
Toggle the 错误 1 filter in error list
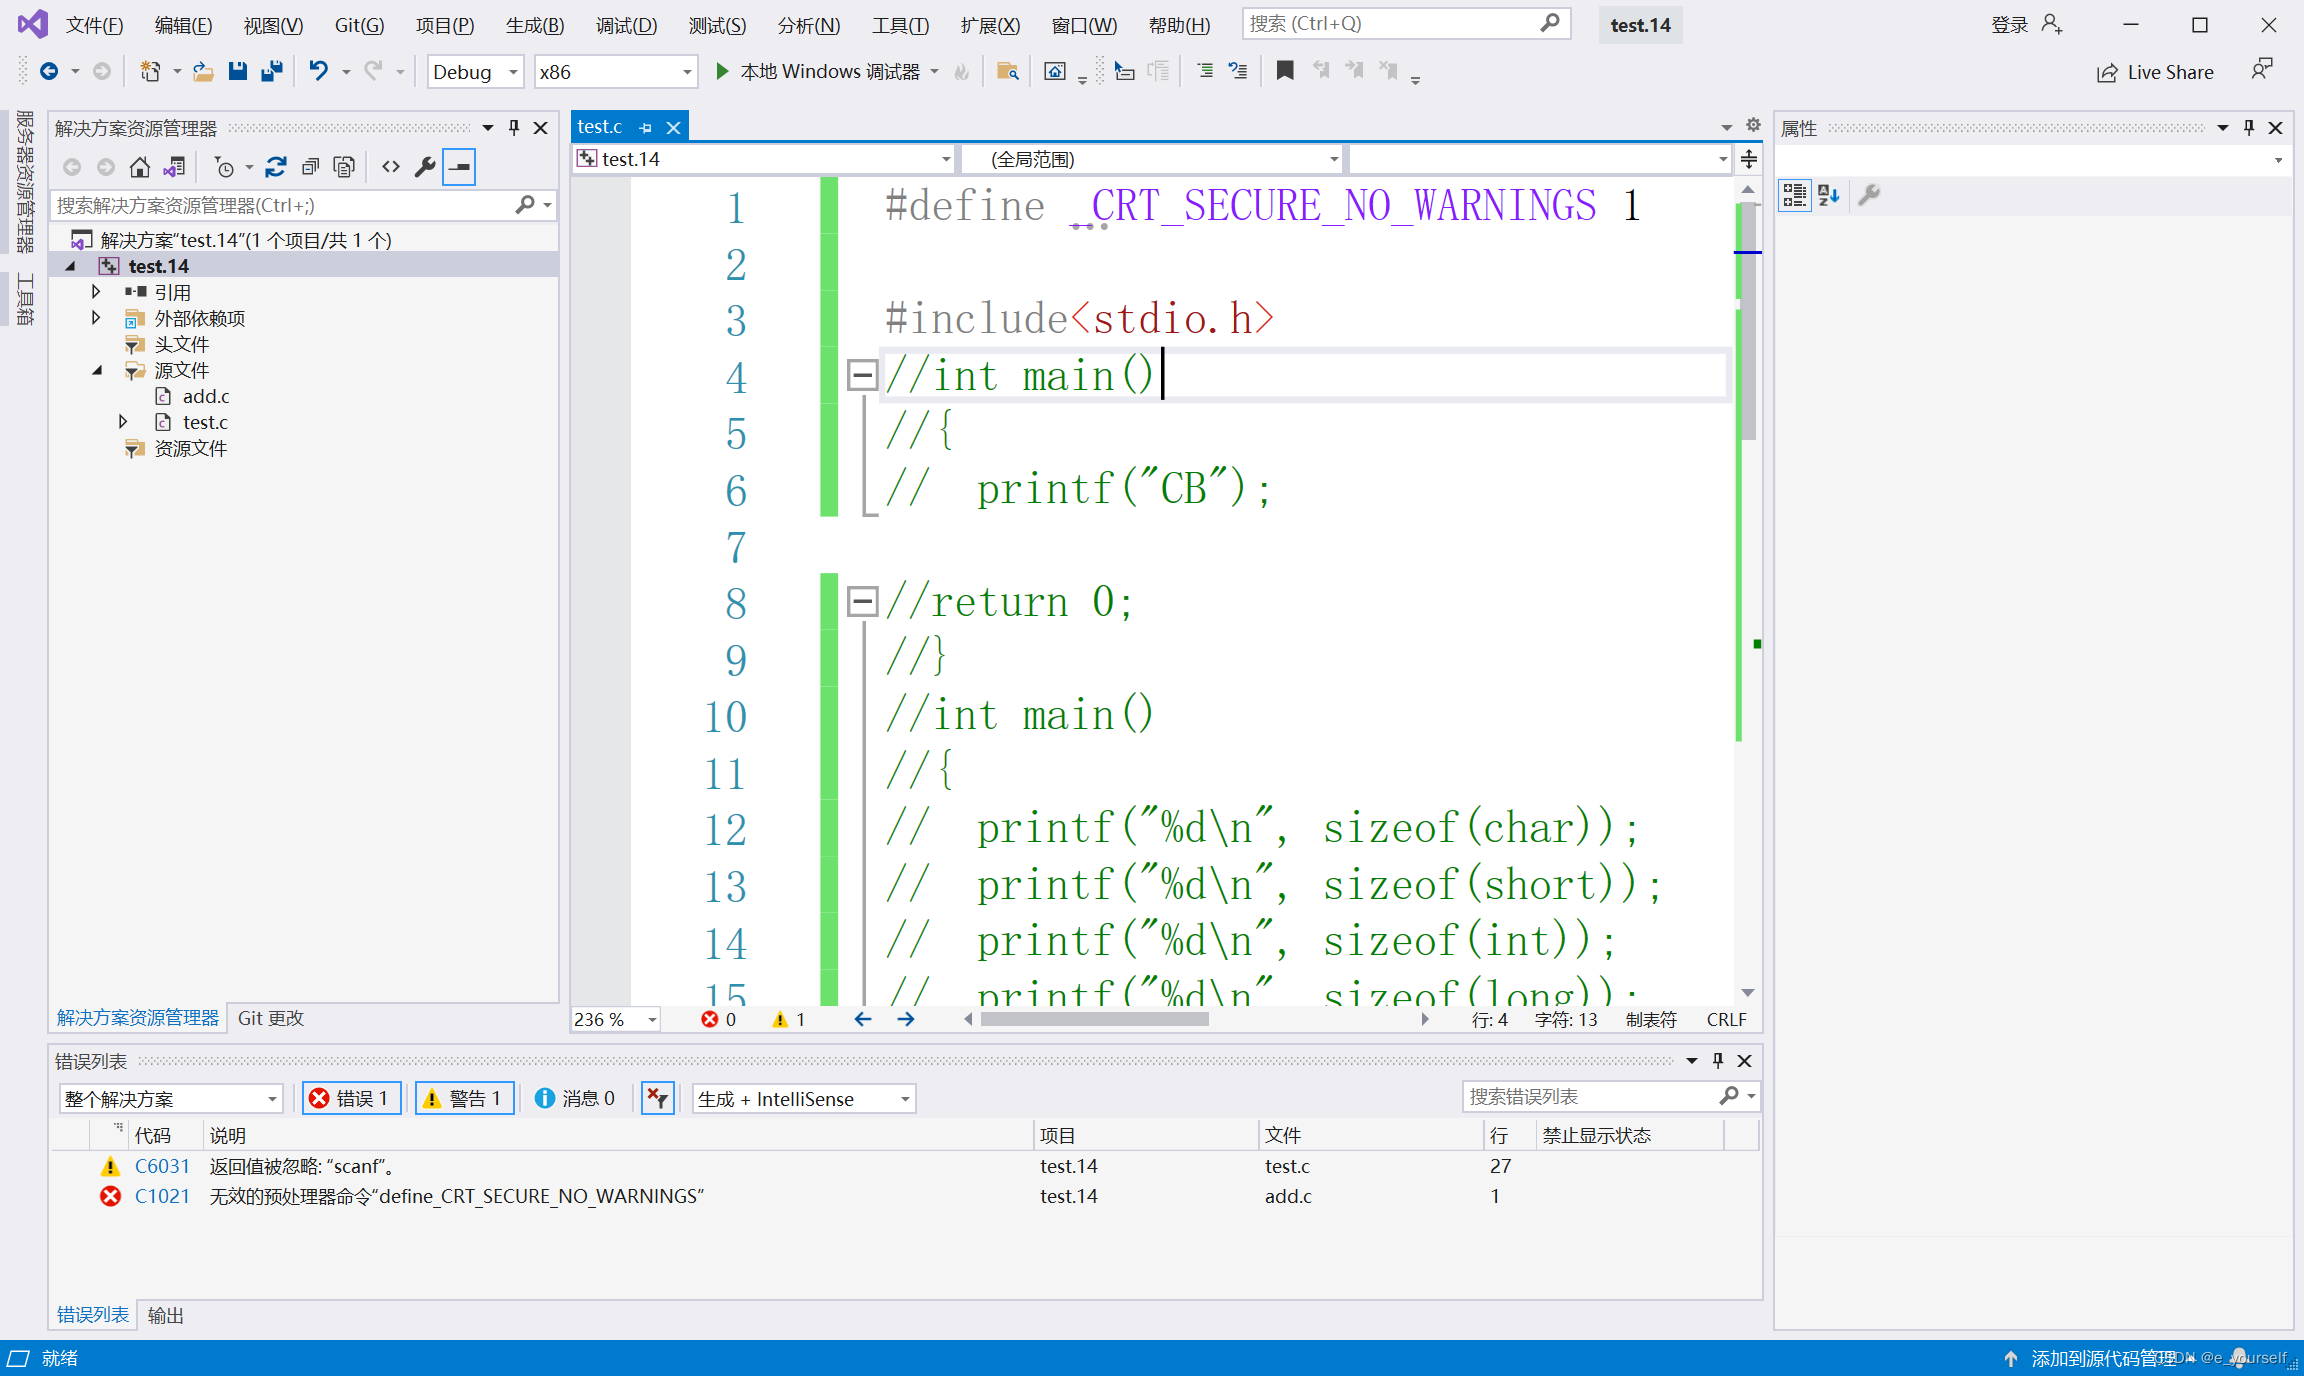pos(351,1098)
